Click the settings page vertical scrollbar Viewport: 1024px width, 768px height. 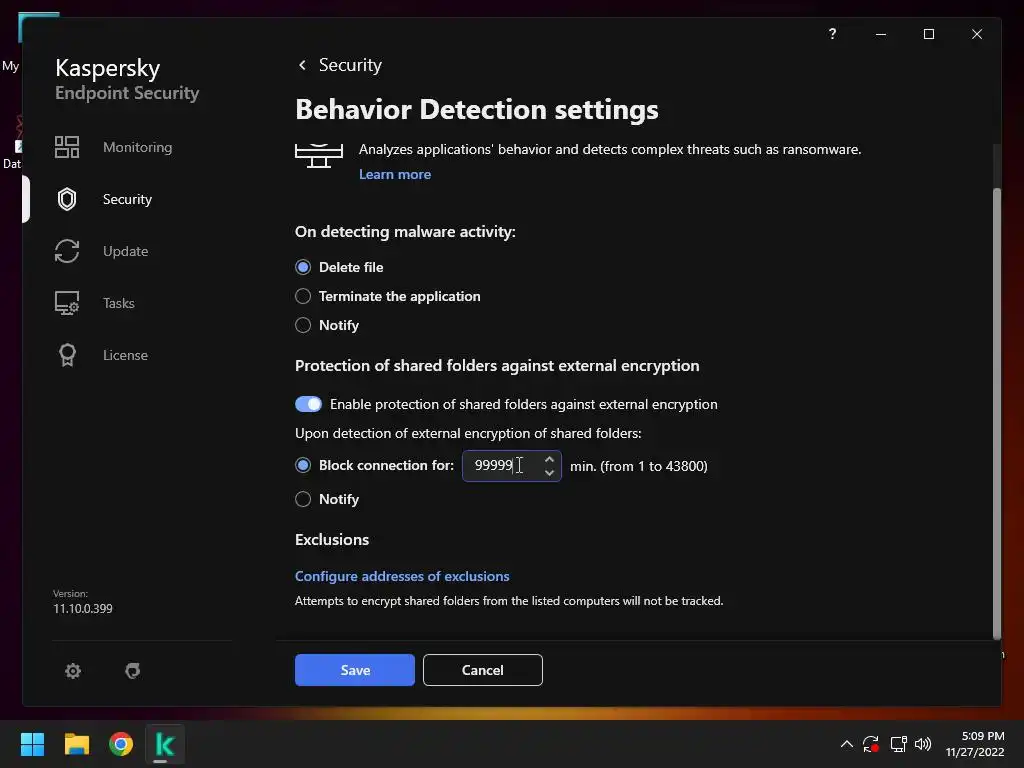pos(997,414)
